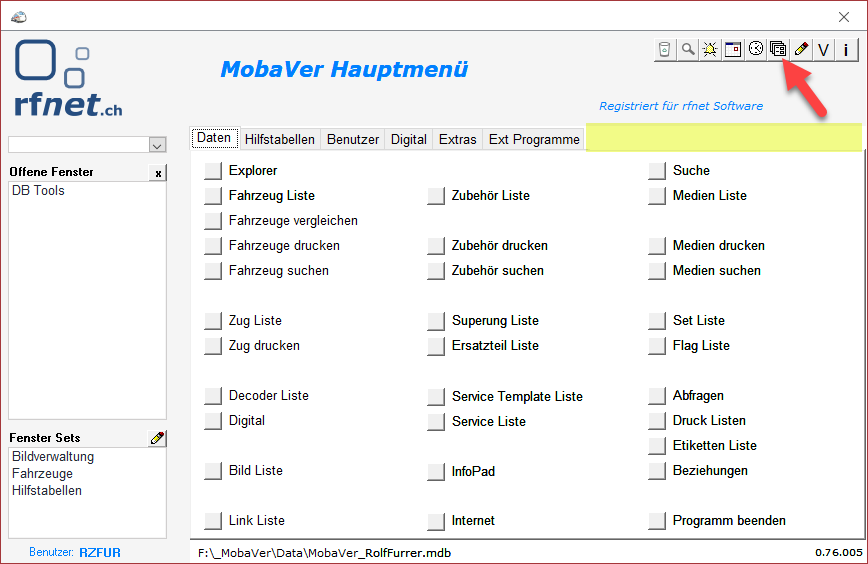Click square button for Fahrzeuge vergleichen
Screen dimensions: 868x564
tap(213, 221)
